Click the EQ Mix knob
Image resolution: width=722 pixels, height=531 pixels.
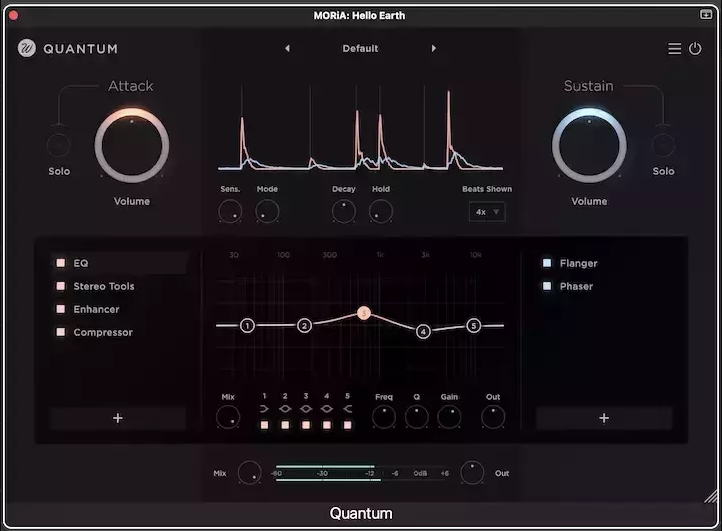[x=228, y=417]
